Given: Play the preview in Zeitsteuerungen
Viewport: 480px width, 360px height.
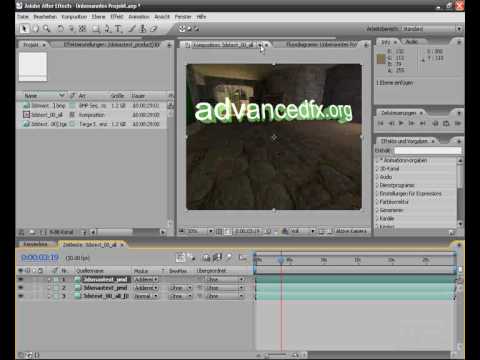Looking at the screenshot, I should (x=401, y=124).
